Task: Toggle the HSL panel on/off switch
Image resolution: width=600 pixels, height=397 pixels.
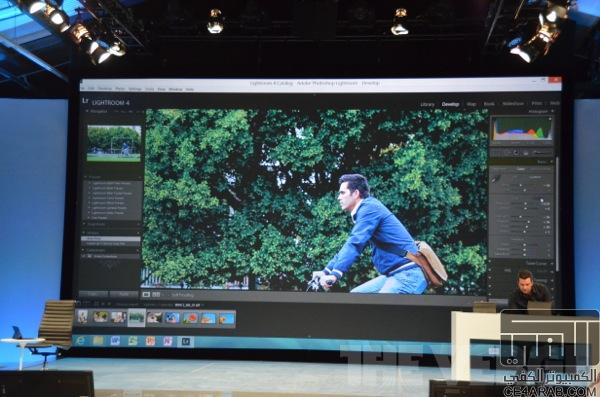Action: coord(491,271)
